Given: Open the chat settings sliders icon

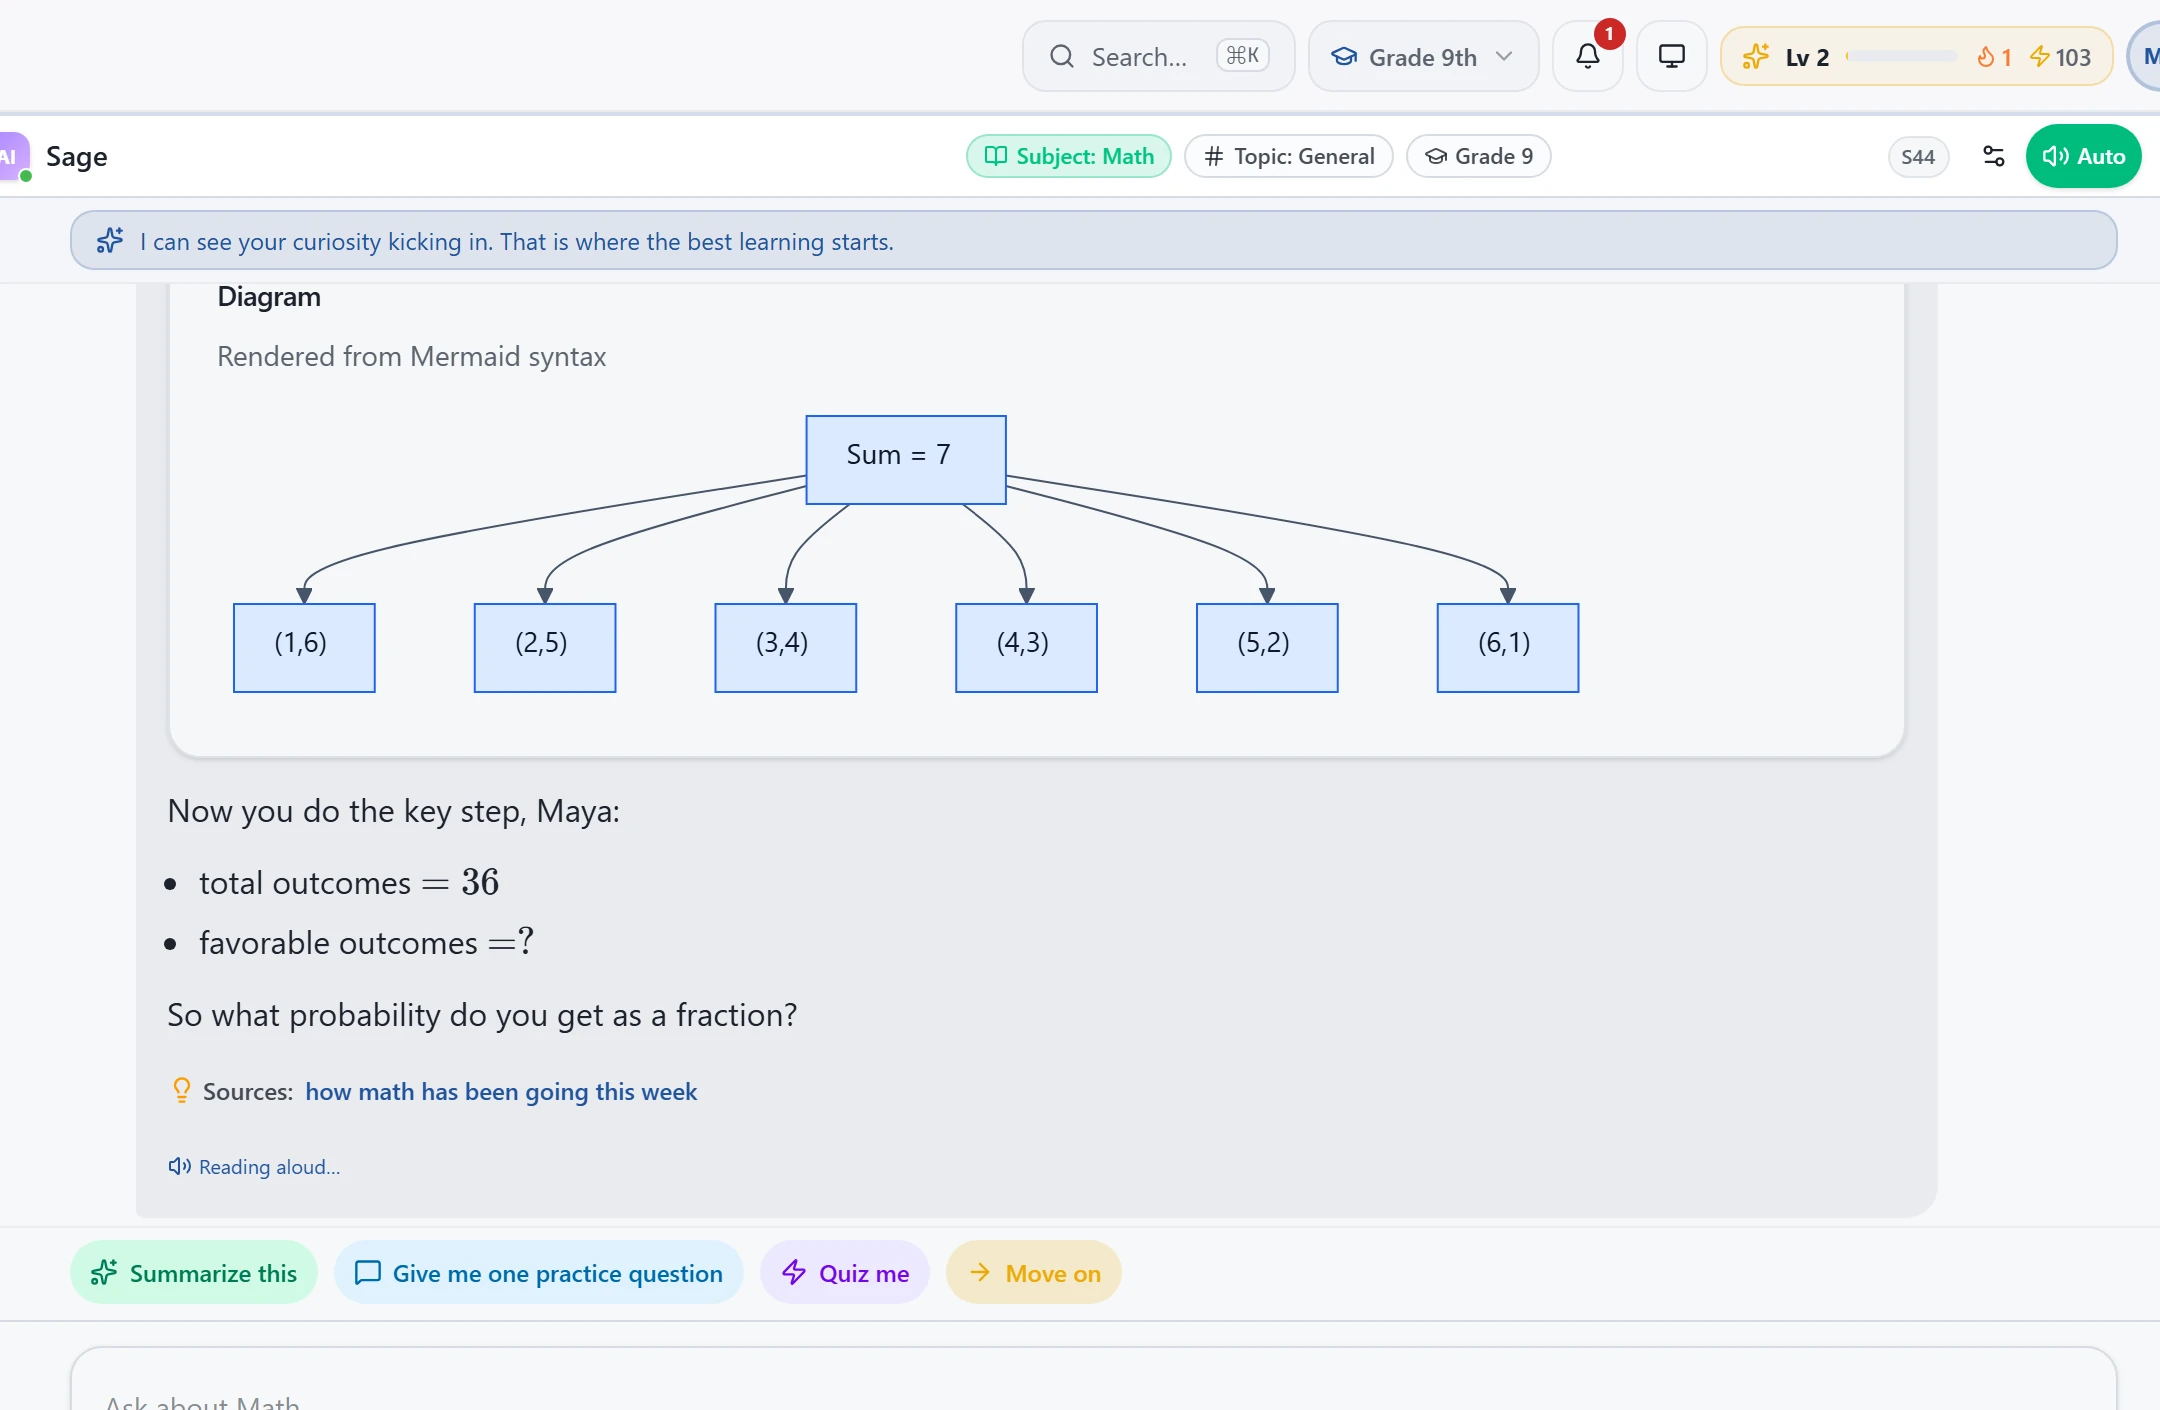Looking at the screenshot, I should click(x=1993, y=156).
